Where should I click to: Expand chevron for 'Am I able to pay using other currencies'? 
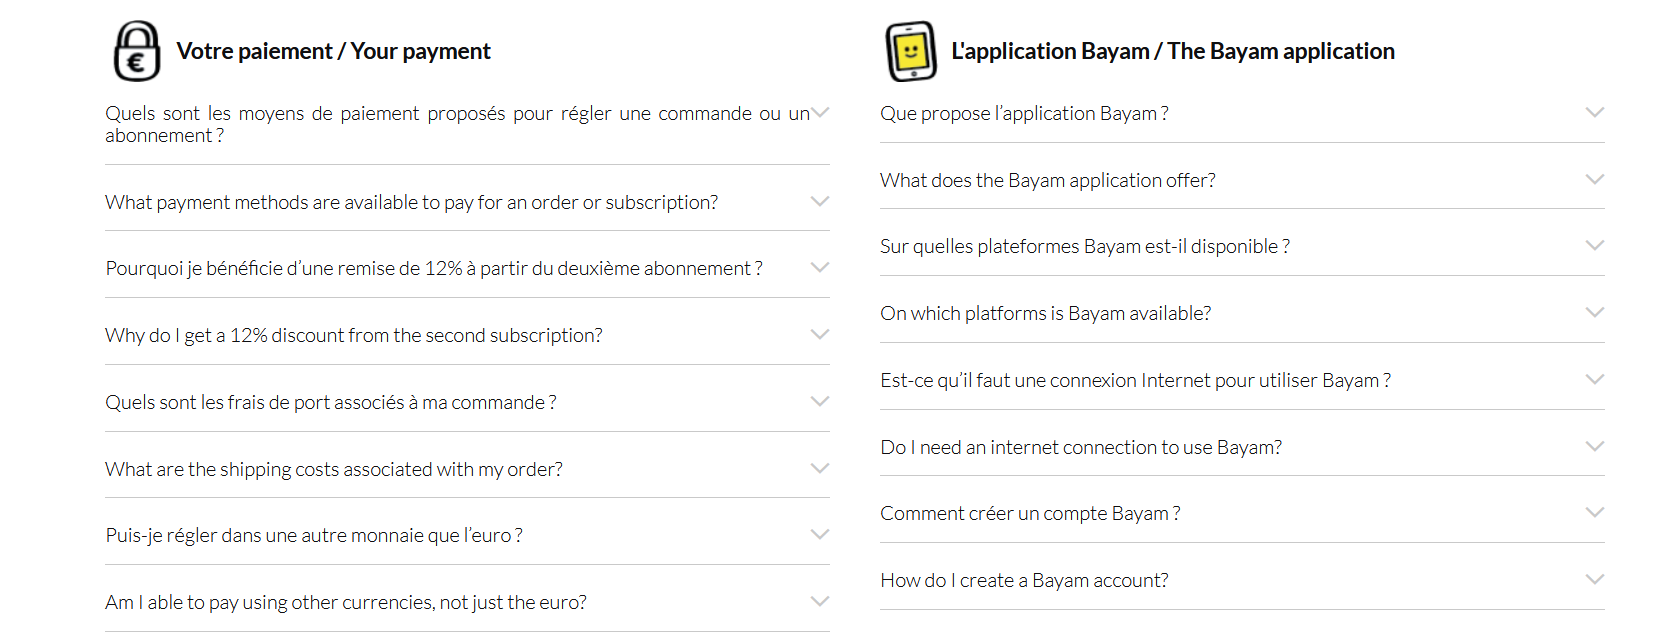pyautogui.click(x=820, y=601)
